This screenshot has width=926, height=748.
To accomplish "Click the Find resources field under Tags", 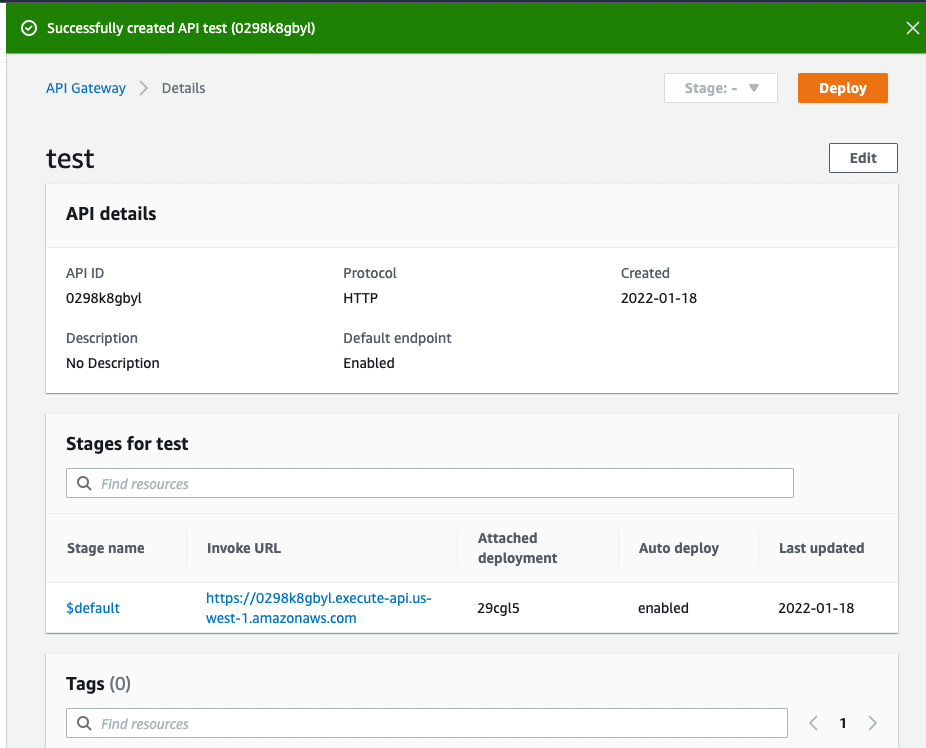I will [430, 723].
